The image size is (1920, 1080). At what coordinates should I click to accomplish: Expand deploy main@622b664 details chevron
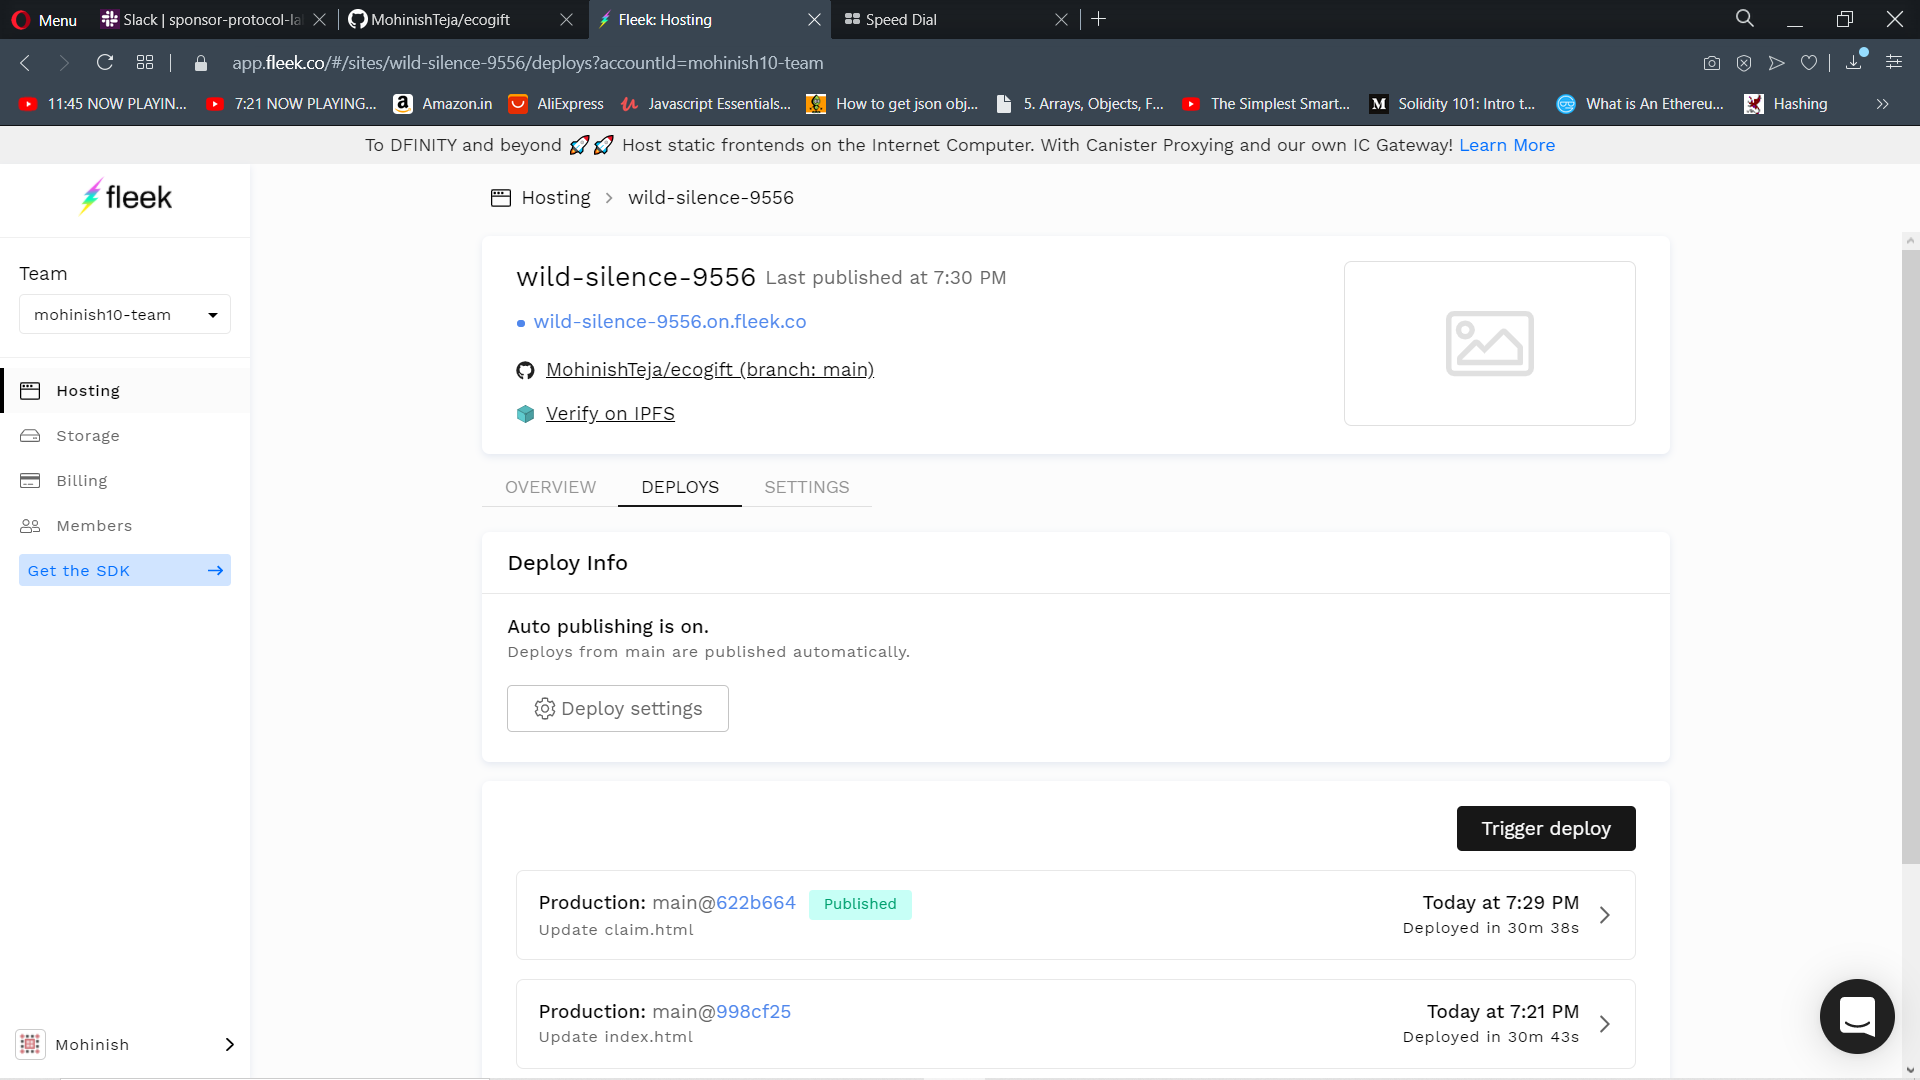click(x=1605, y=915)
